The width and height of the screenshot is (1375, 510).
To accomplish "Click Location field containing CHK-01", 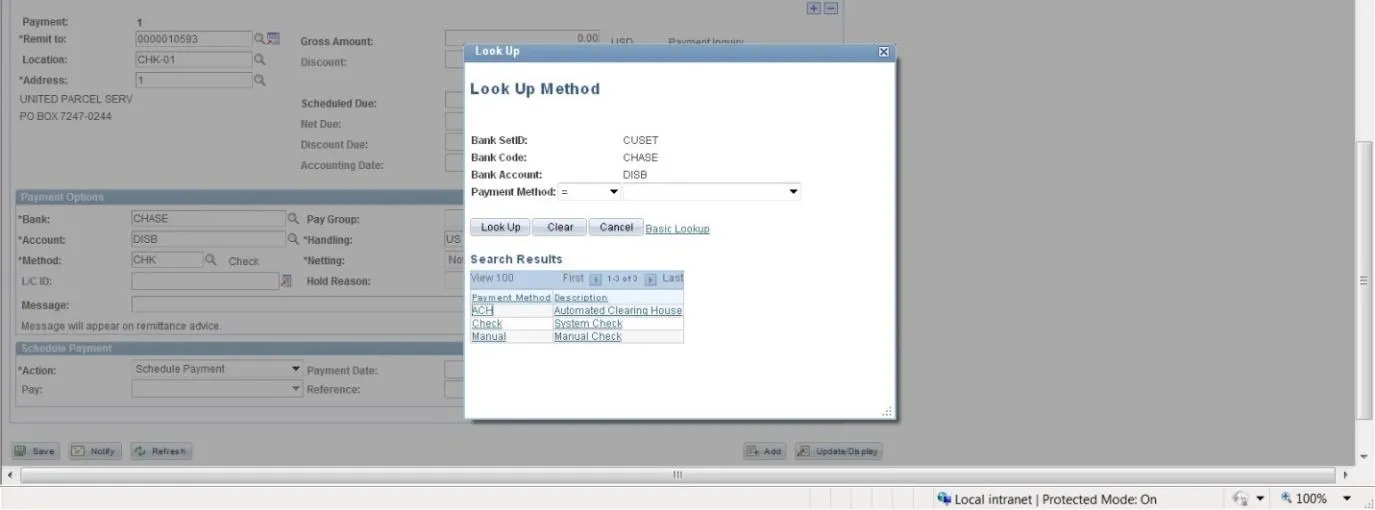I will [x=192, y=60].
